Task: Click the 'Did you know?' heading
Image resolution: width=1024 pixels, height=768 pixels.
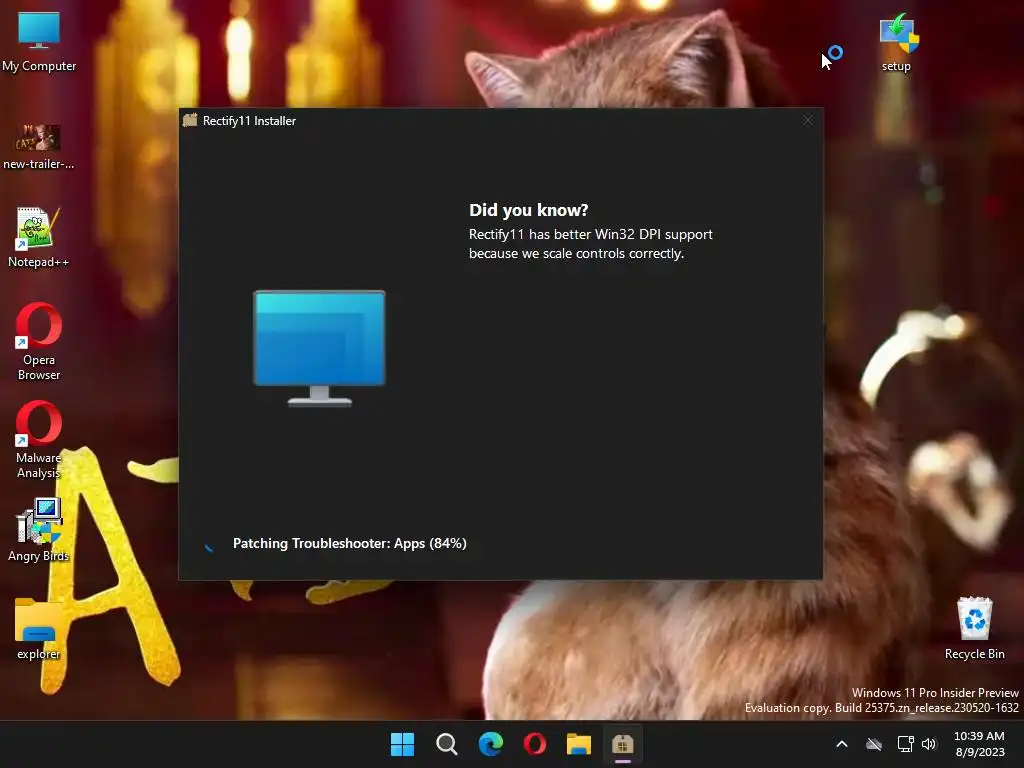Action: 528,210
